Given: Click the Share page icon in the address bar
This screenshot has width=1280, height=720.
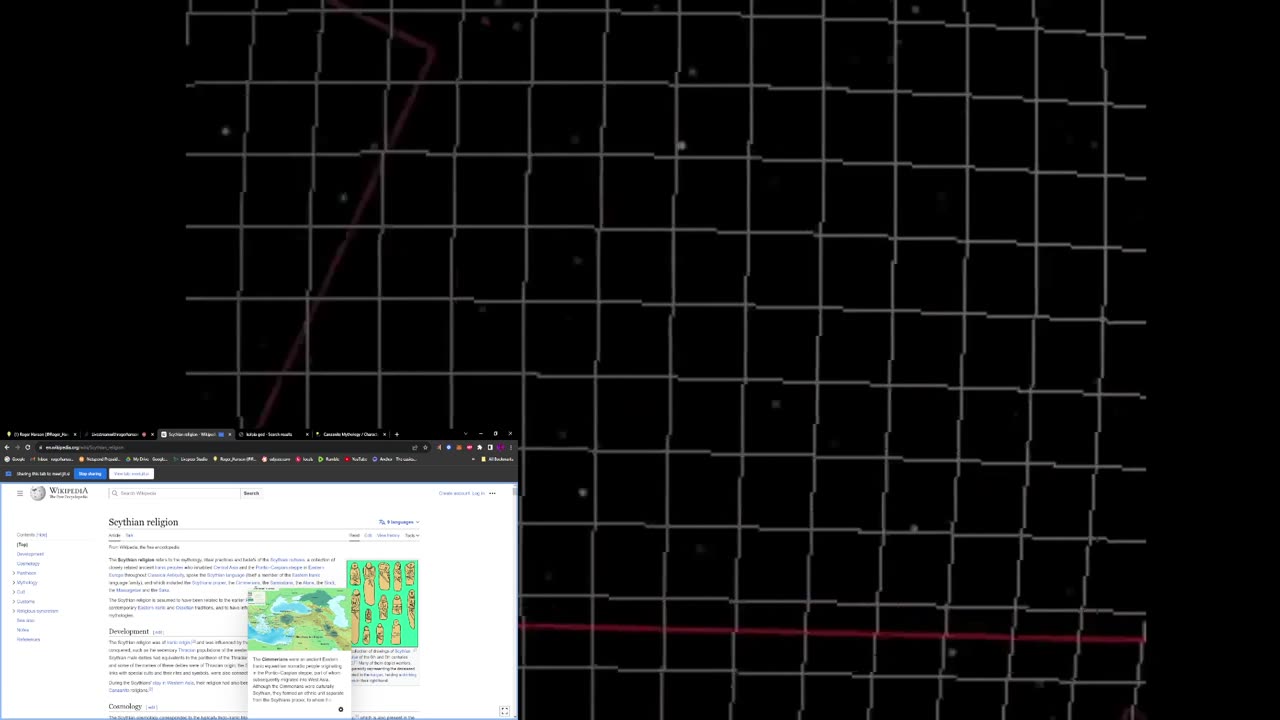Looking at the screenshot, I should coord(415,447).
